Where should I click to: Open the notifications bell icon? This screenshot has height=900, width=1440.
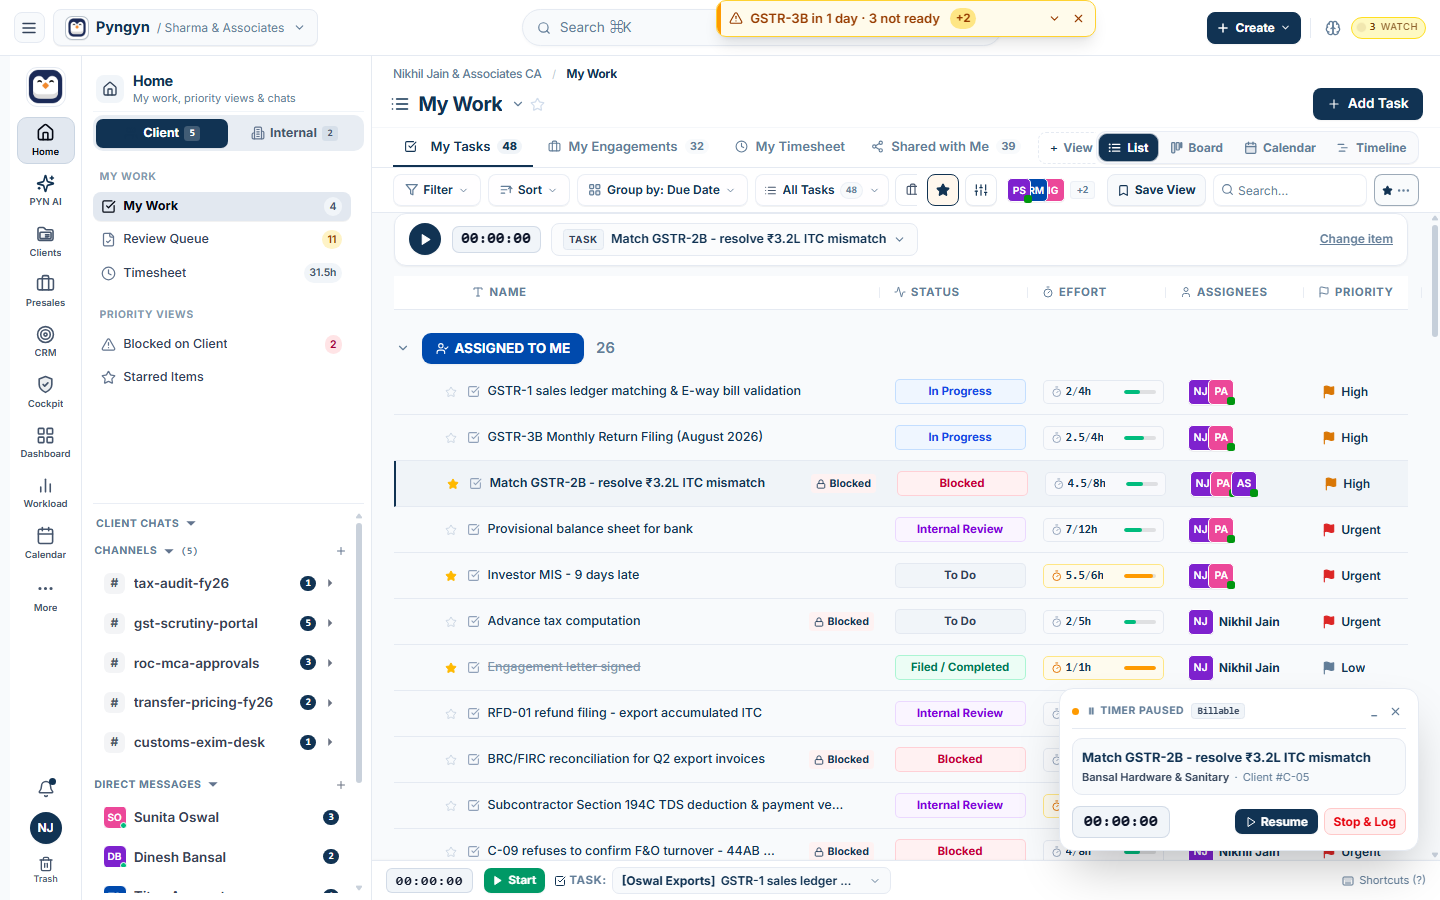[46, 788]
